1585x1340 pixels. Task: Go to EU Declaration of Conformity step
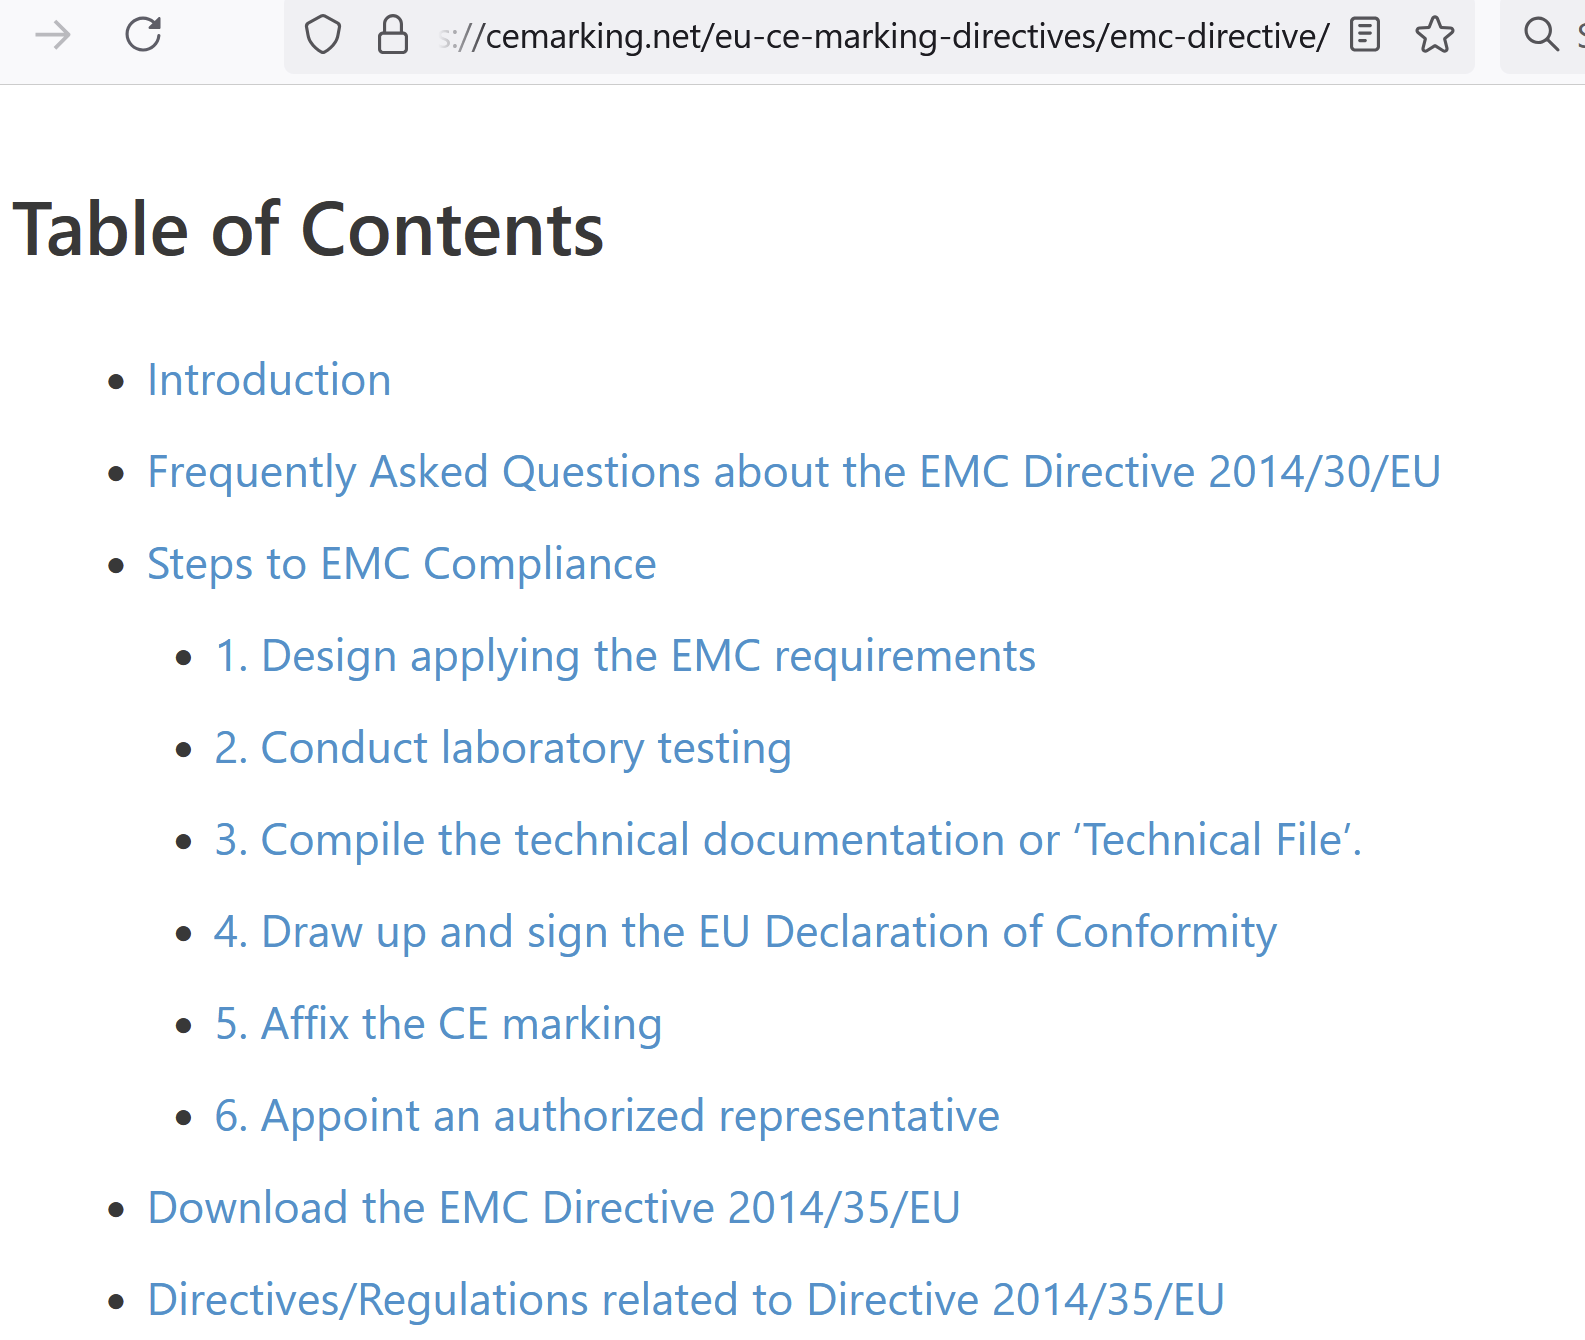tap(745, 932)
